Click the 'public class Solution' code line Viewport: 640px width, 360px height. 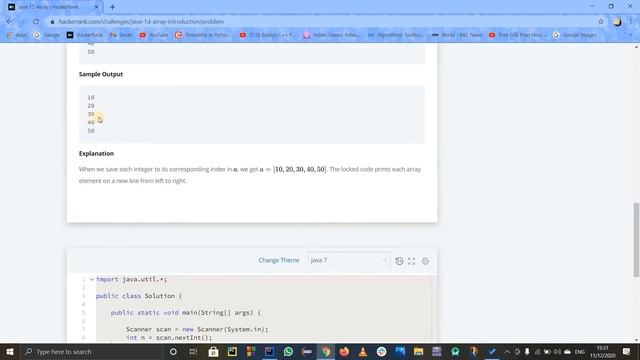[139, 296]
